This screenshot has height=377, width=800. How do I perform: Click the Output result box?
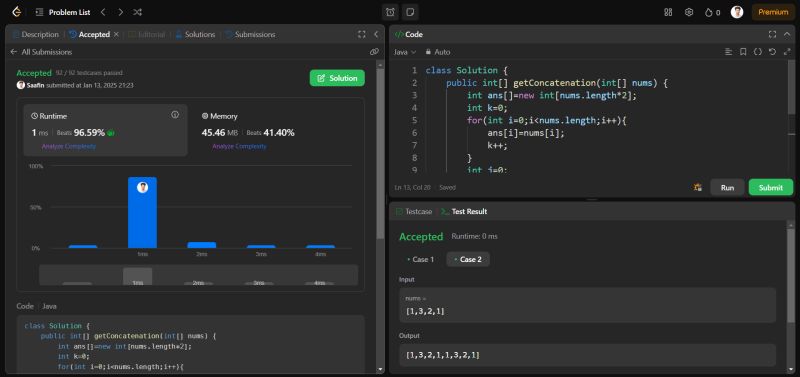tap(587, 355)
